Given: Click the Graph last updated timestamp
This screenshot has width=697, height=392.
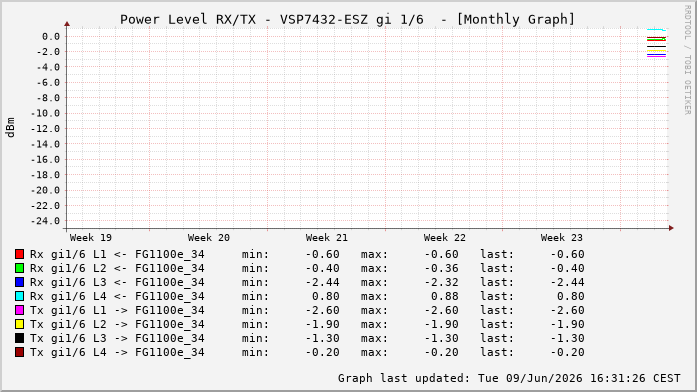Looking at the screenshot, I should coord(509,378).
